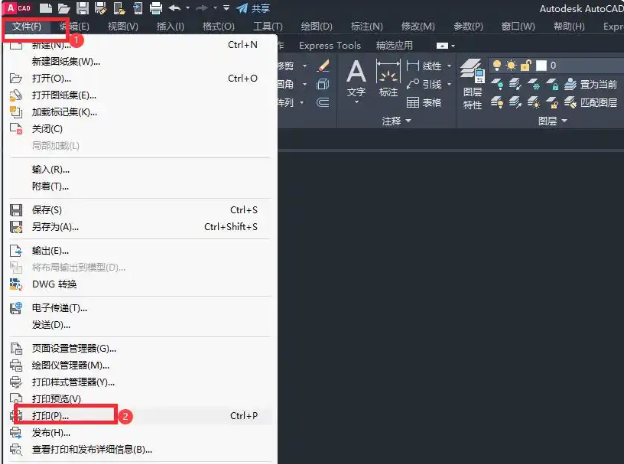Click the Open from Web & Mobile icon
This screenshot has width=624, height=464.
click(119, 8)
